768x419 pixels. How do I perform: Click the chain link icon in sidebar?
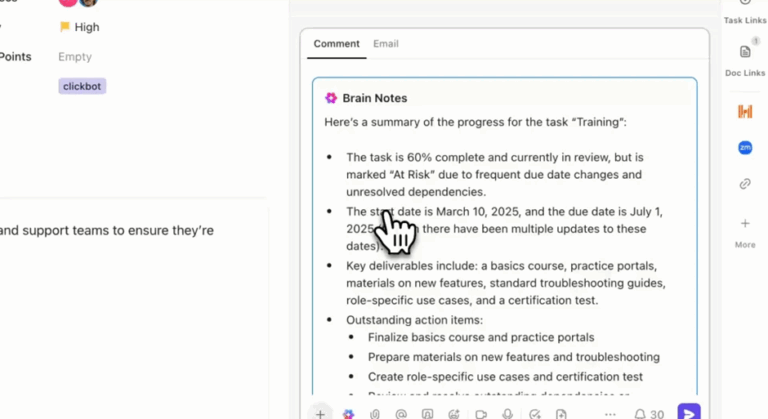[x=745, y=184]
